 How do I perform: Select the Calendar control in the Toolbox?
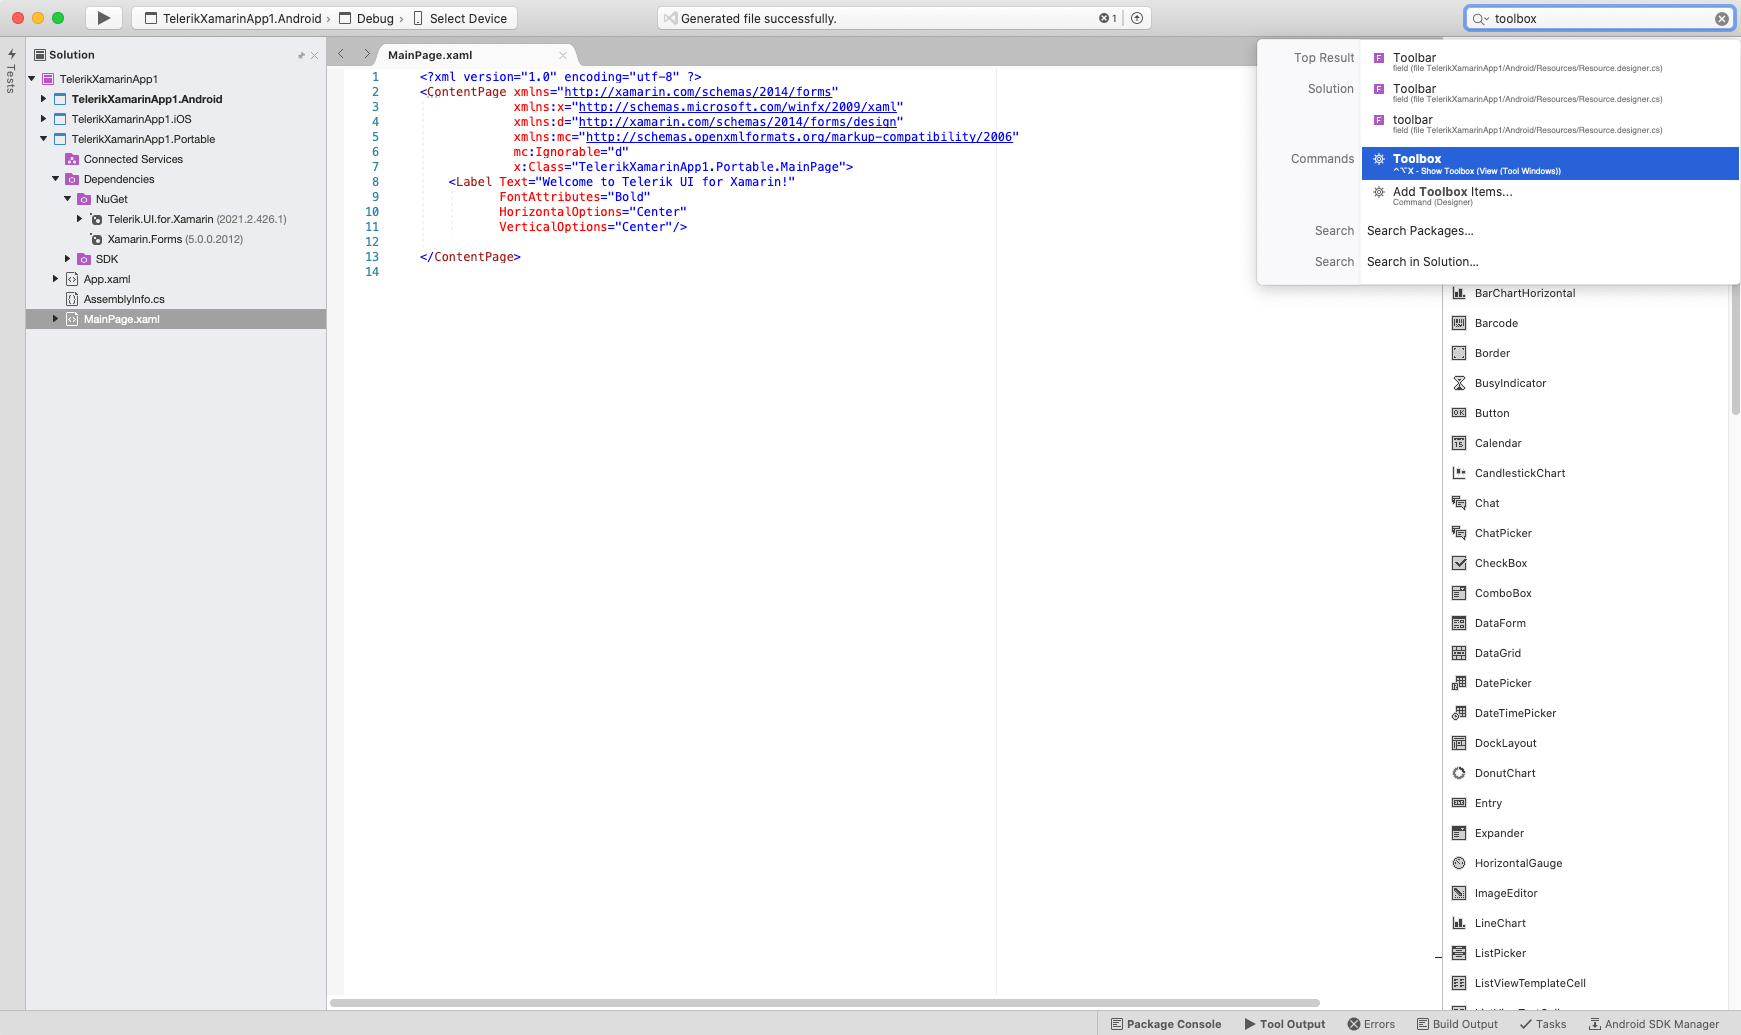click(1497, 443)
